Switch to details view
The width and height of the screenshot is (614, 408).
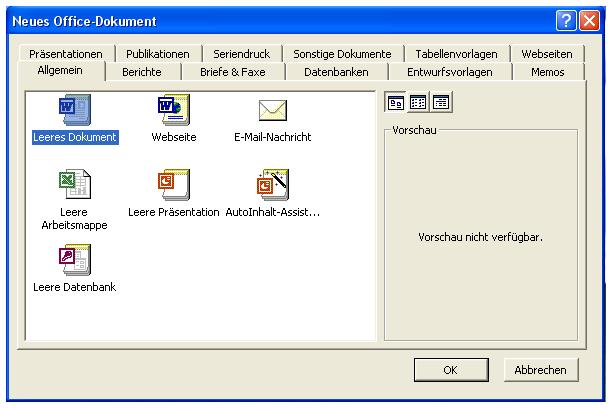click(x=441, y=103)
